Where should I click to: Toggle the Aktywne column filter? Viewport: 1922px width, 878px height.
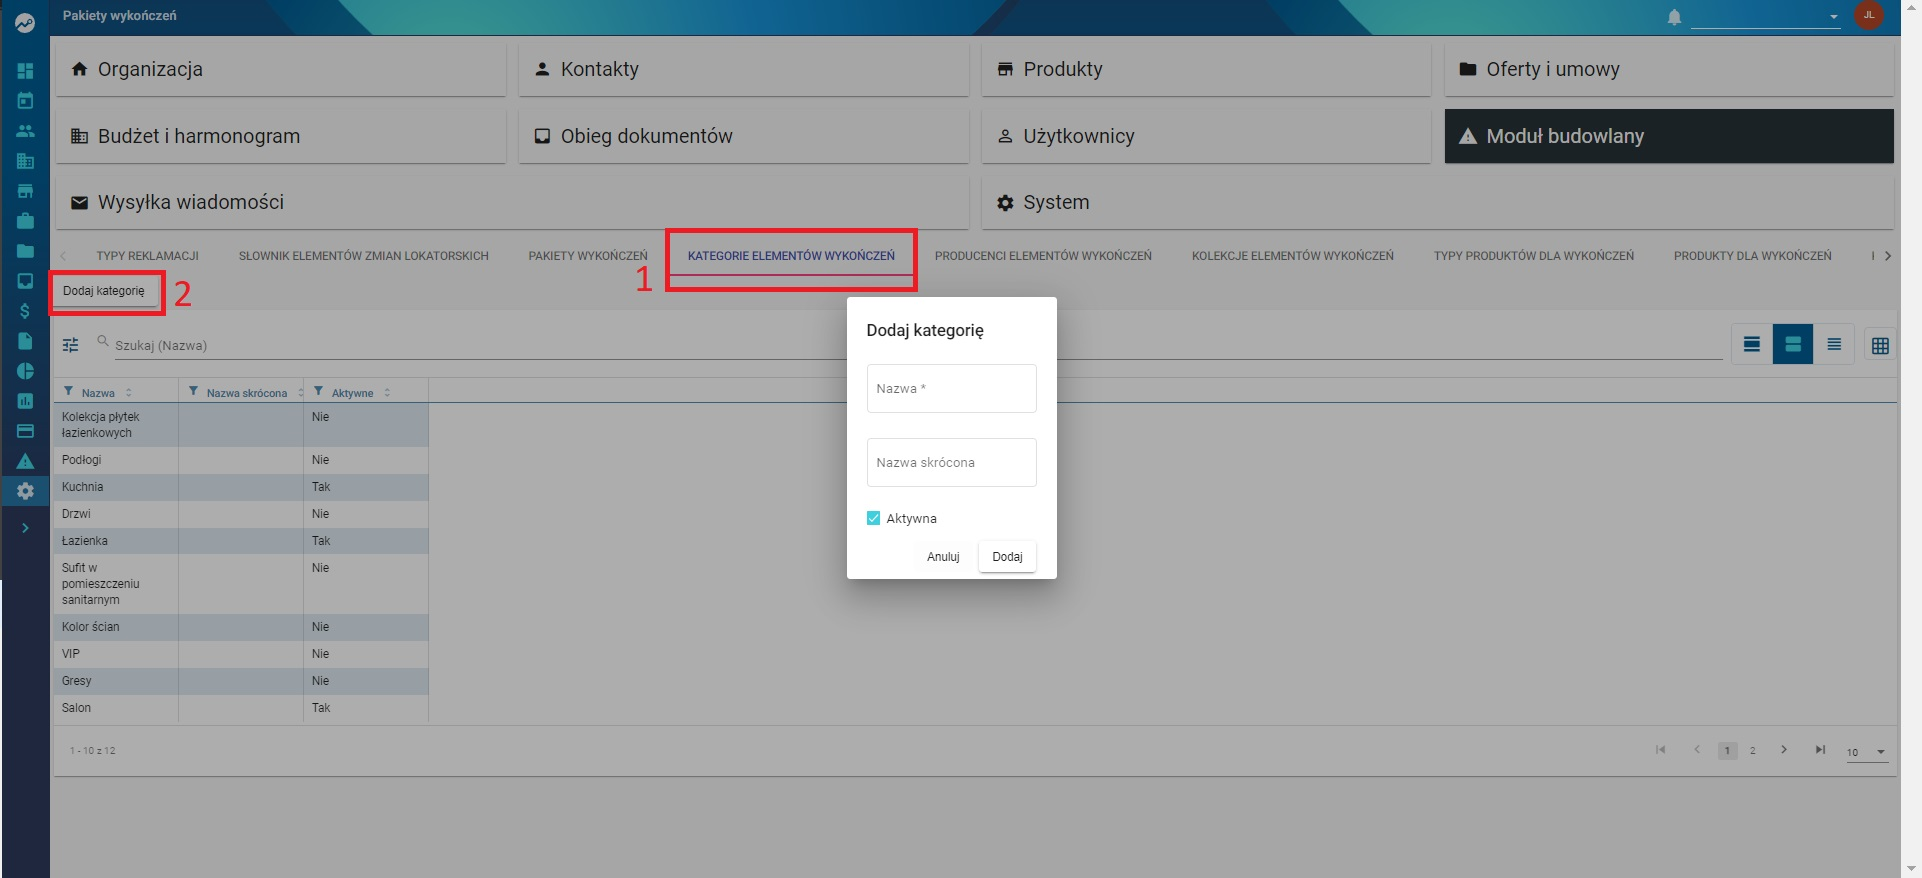point(318,392)
